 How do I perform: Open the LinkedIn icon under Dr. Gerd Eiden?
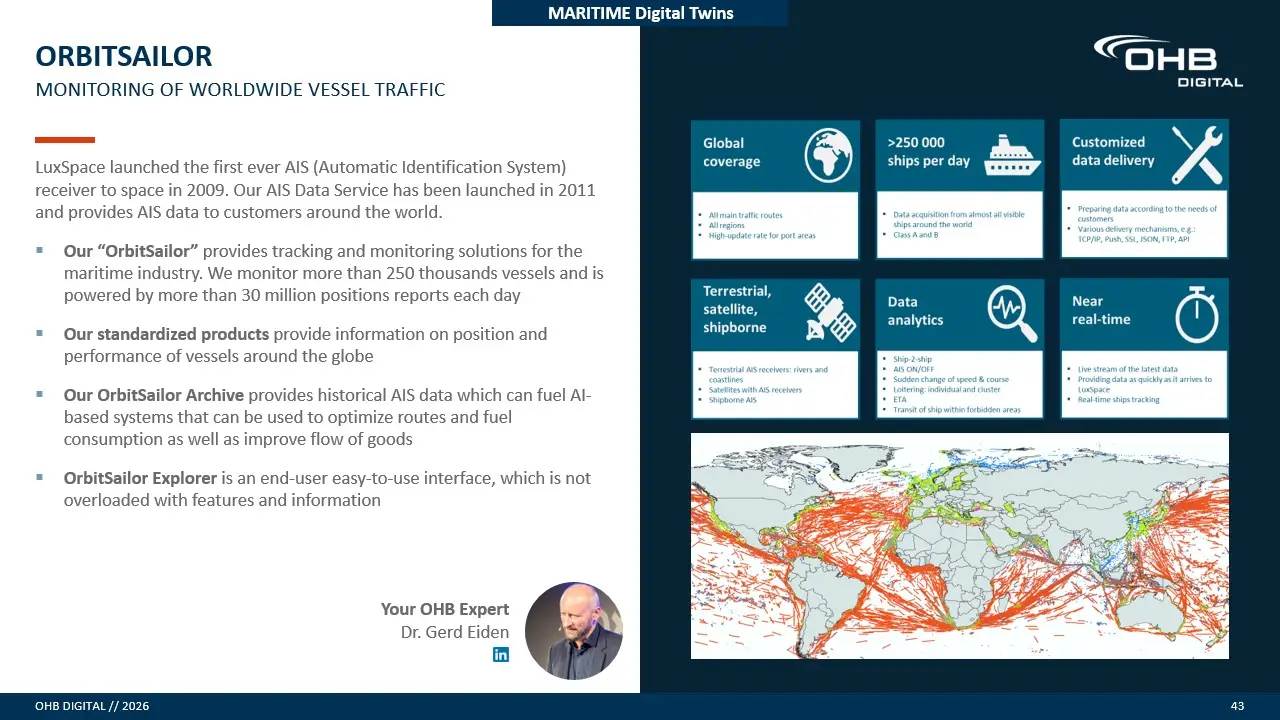point(501,654)
